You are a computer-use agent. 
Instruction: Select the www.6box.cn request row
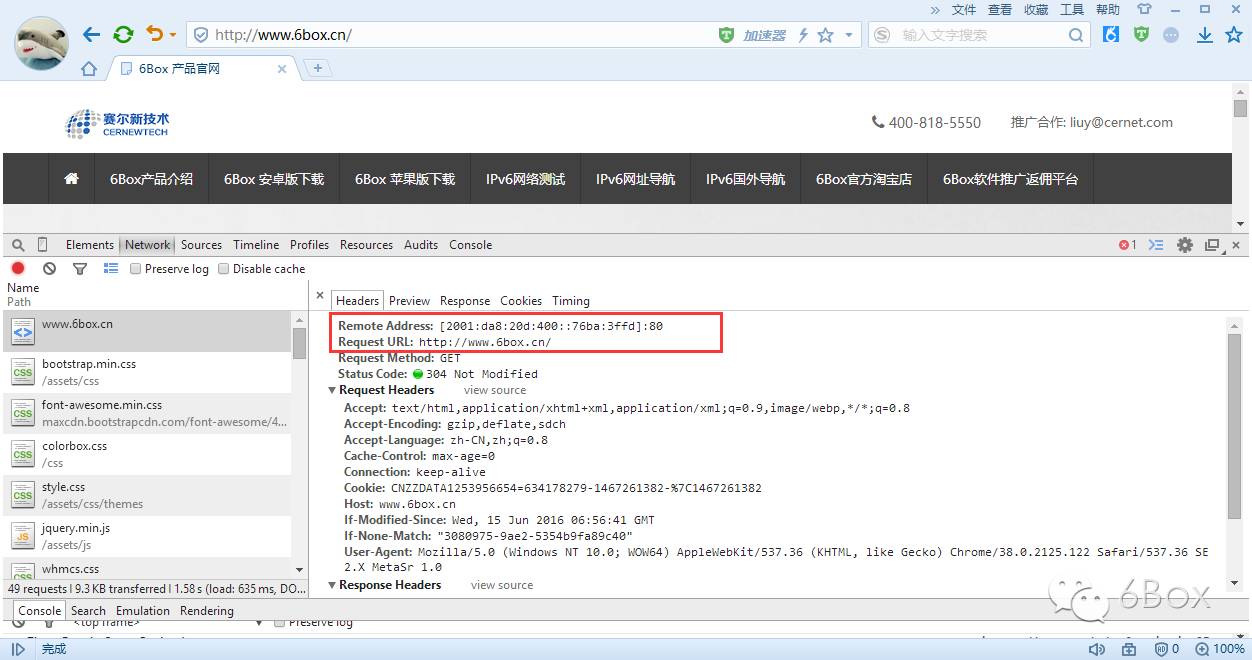click(x=147, y=331)
